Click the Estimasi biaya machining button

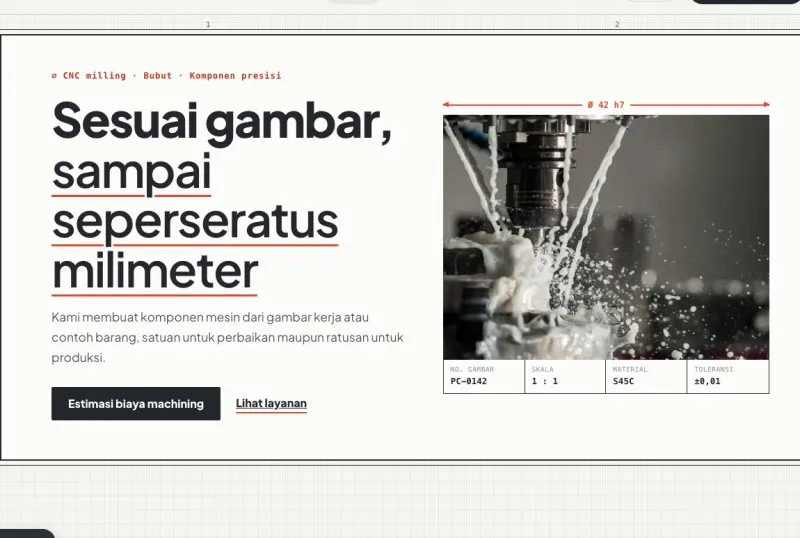click(136, 404)
